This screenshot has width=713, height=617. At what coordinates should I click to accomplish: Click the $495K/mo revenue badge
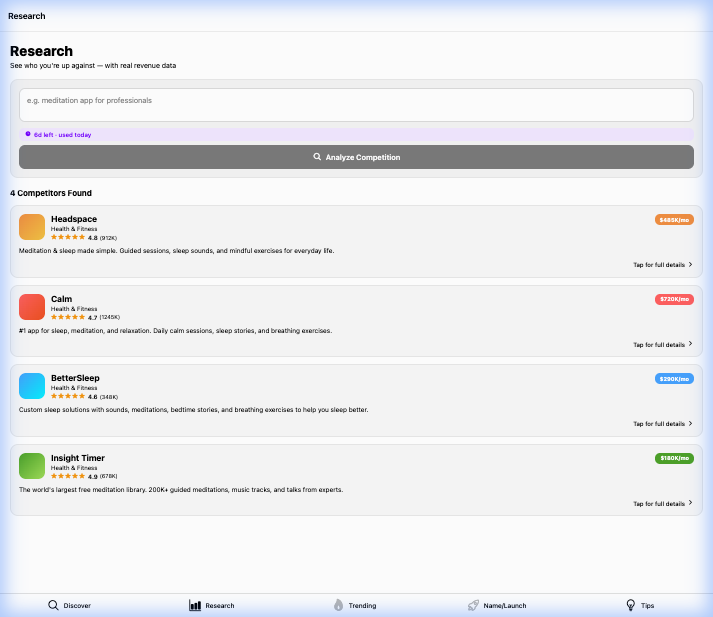[673, 219]
